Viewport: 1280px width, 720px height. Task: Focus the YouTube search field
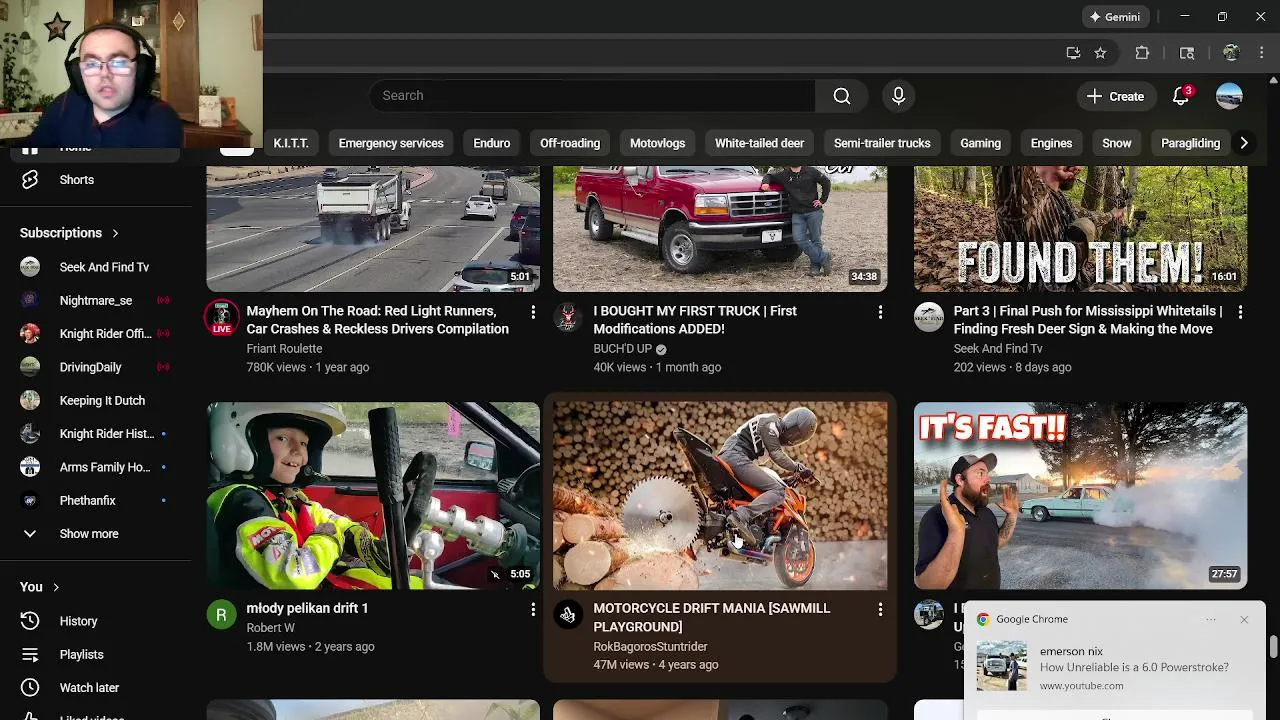[592, 96]
